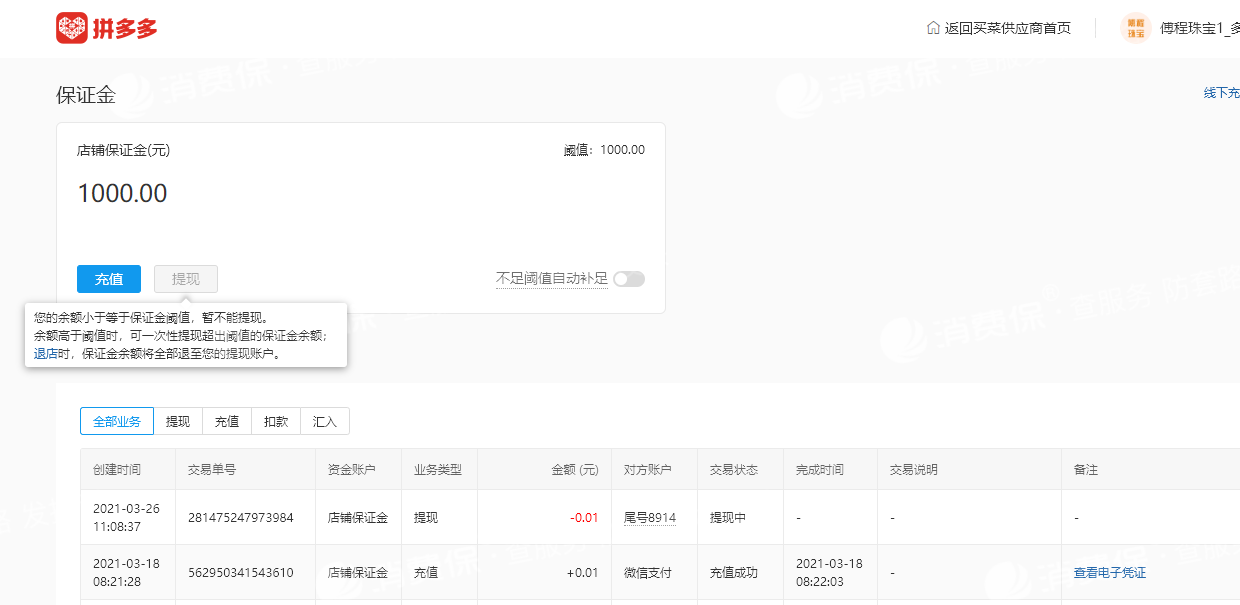This screenshot has width=1240, height=605.
Task: Switch to the 充值 filter tab
Action: pyautogui.click(x=227, y=421)
